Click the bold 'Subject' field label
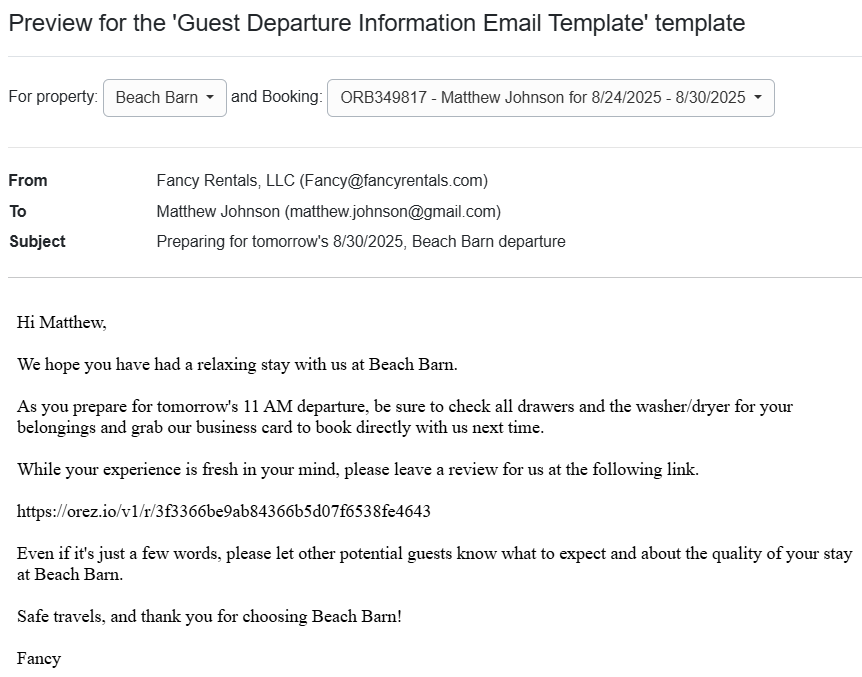Image resolution: width=862 pixels, height=677 pixels. pyautogui.click(x=37, y=242)
